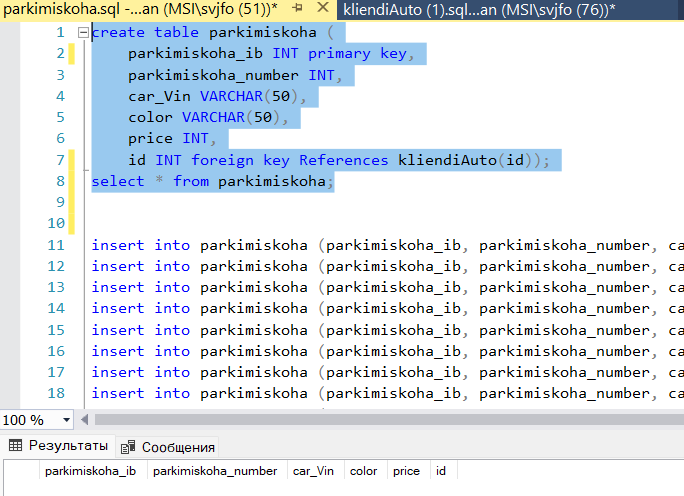
Task: Select the parkimiskoha_number column header
Action: pyautogui.click(x=215, y=471)
